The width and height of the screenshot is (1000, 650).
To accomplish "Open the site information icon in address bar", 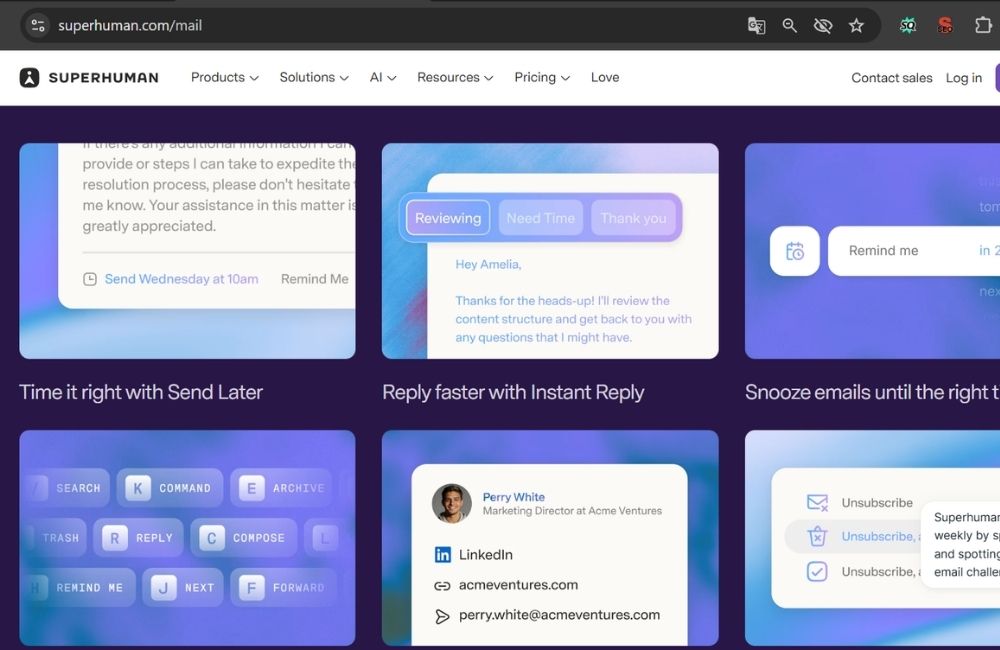I will tap(38, 26).
